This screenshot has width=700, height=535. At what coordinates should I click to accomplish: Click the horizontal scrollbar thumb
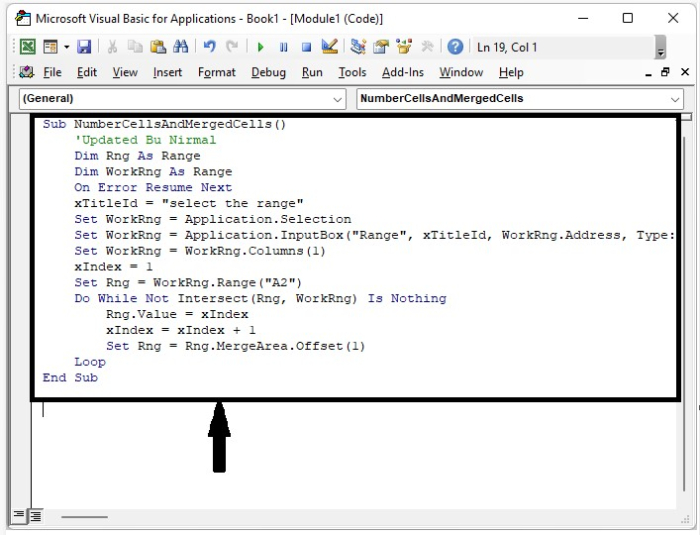click(84, 517)
